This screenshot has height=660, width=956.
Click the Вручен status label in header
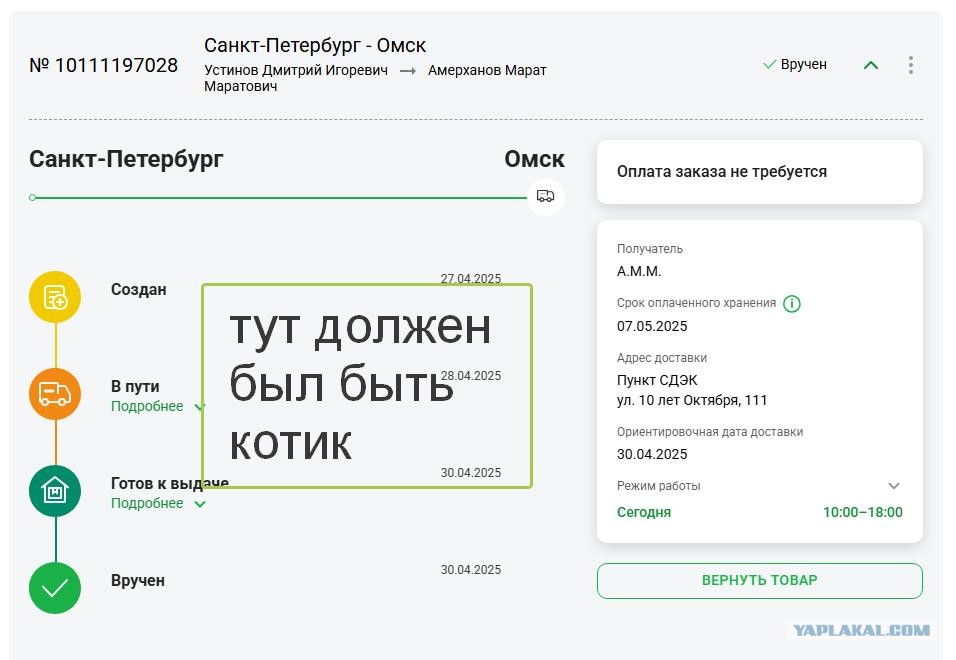[804, 65]
